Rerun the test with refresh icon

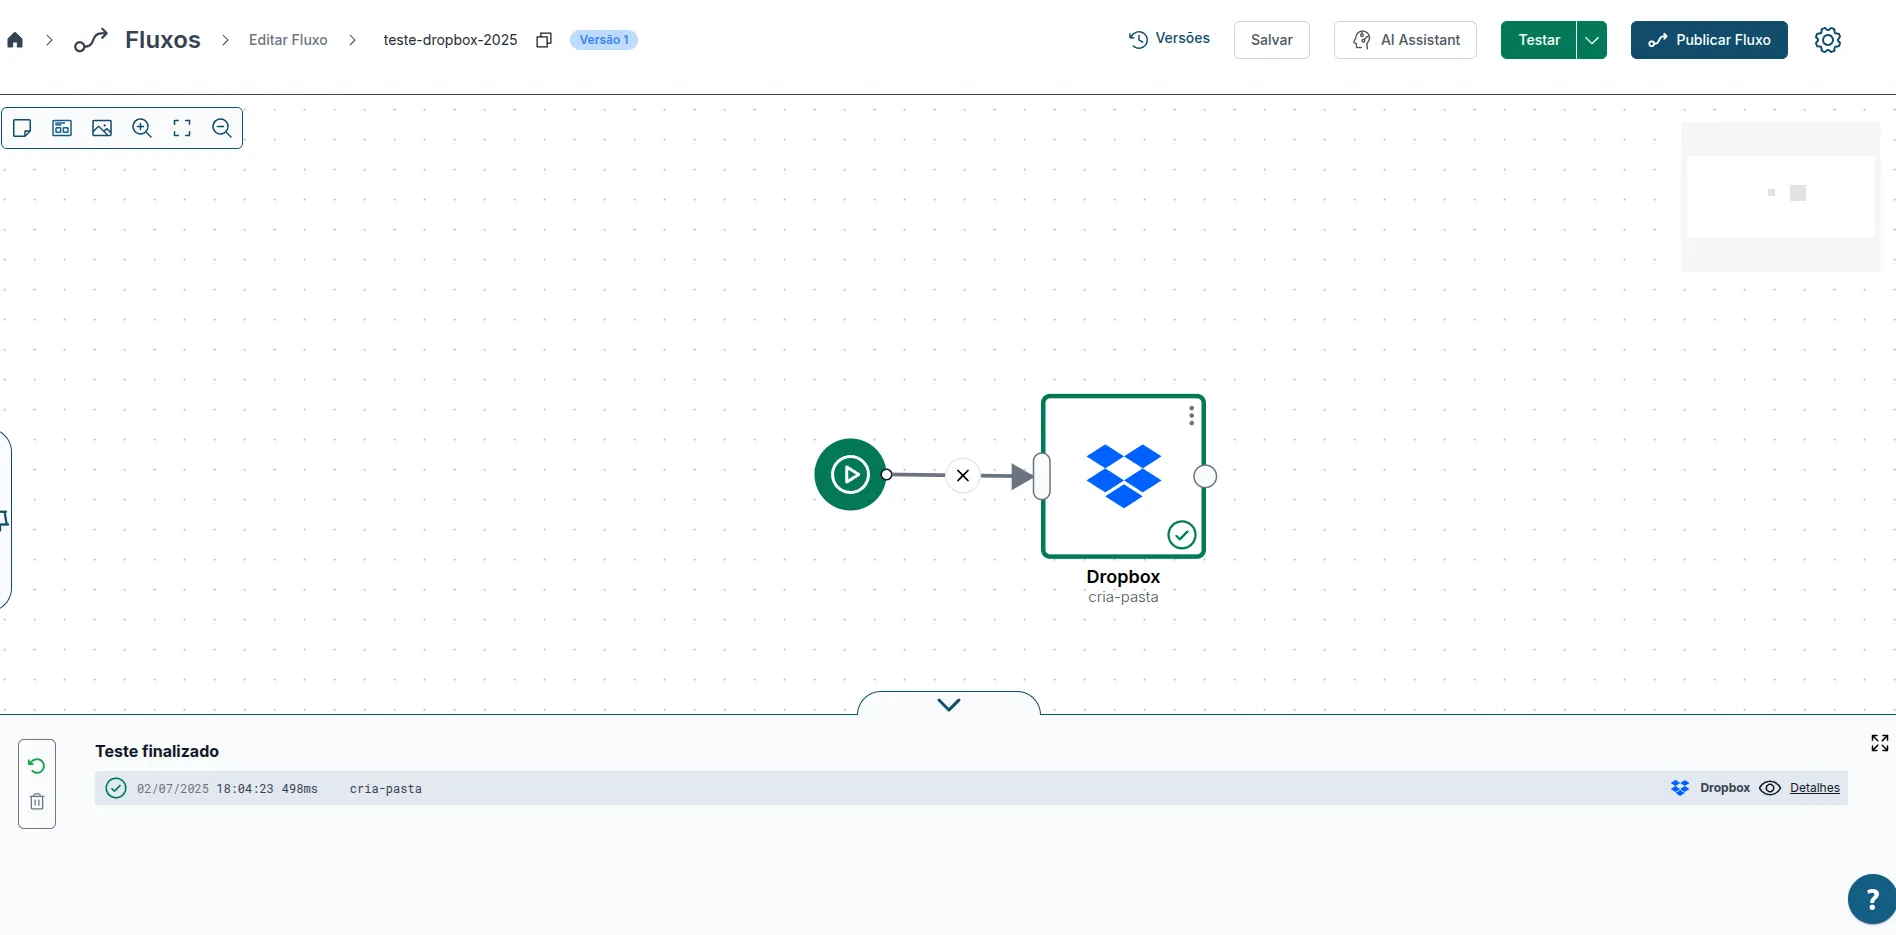tap(37, 766)
